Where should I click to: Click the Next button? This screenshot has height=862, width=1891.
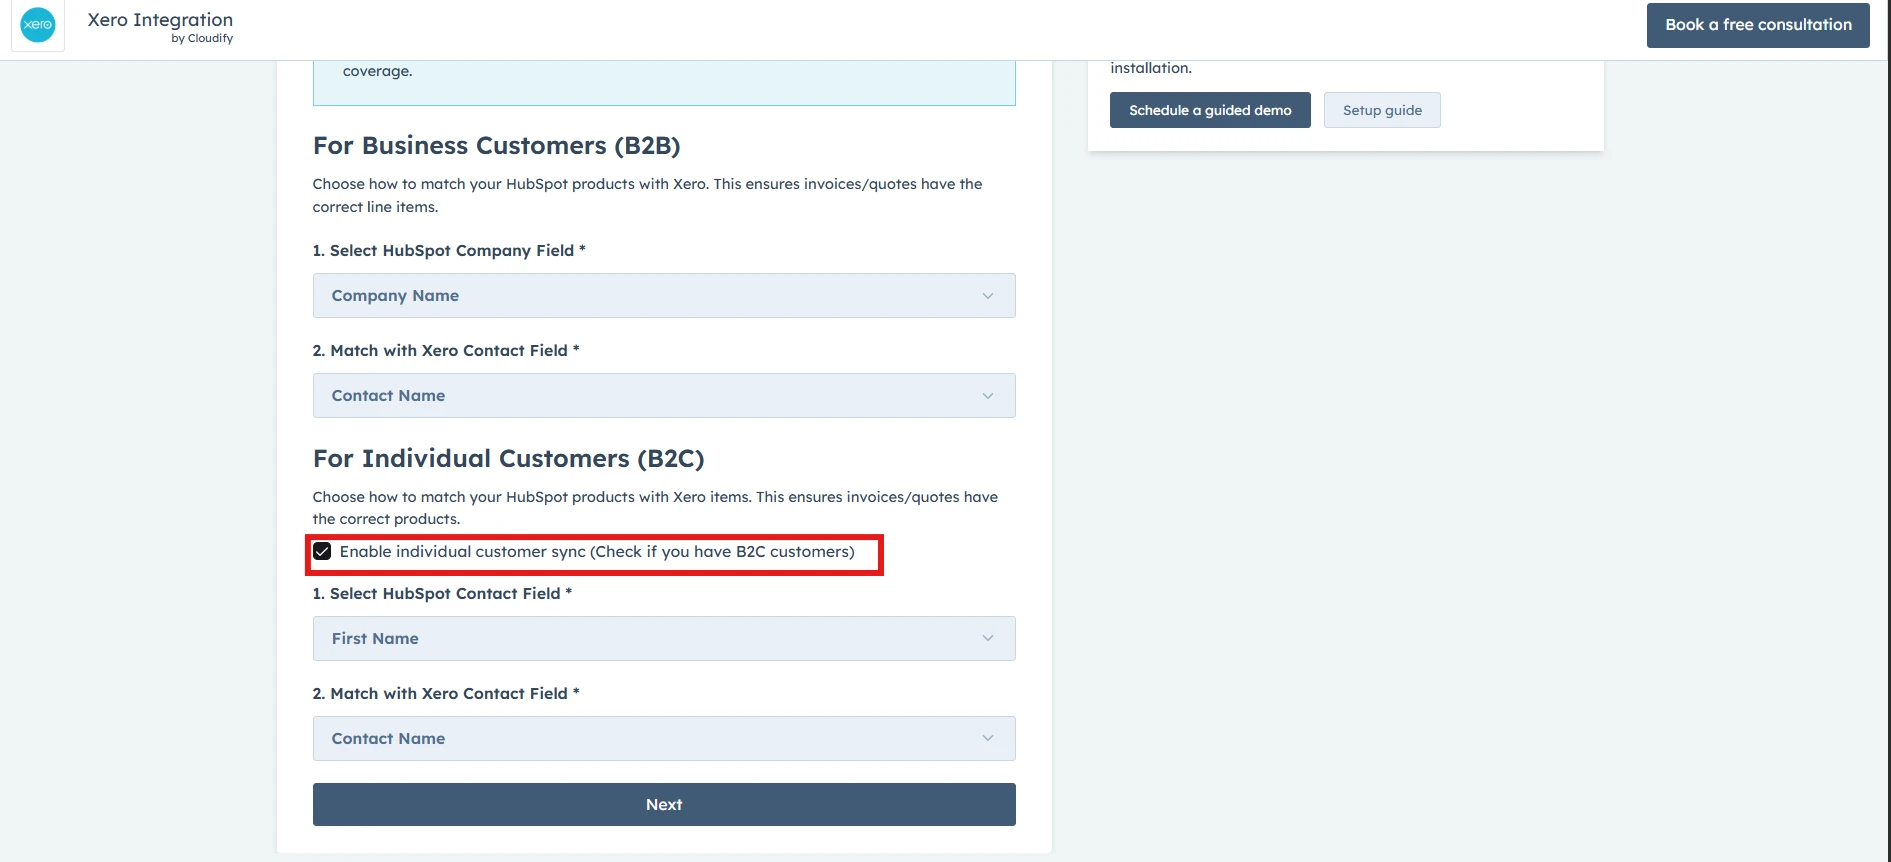[x=664, y=805]
